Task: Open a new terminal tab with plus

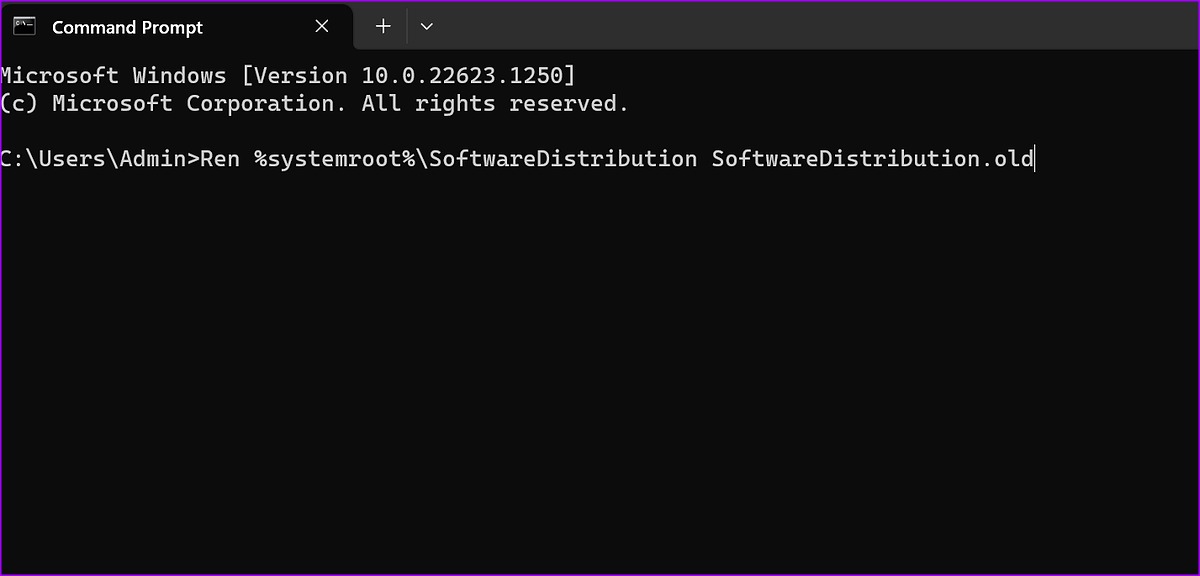Action: pos(383,27)
